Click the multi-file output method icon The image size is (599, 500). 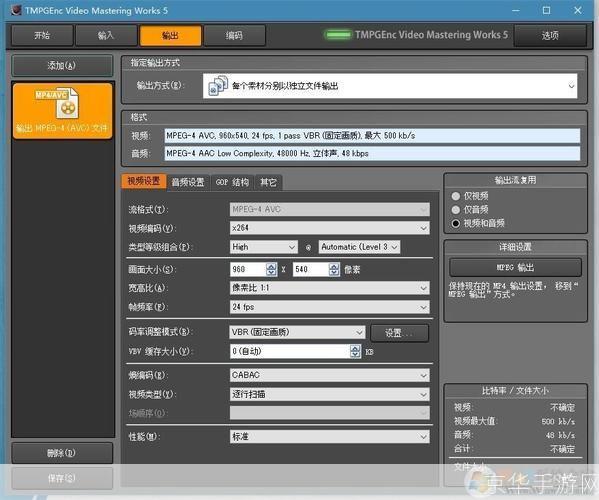218,85
